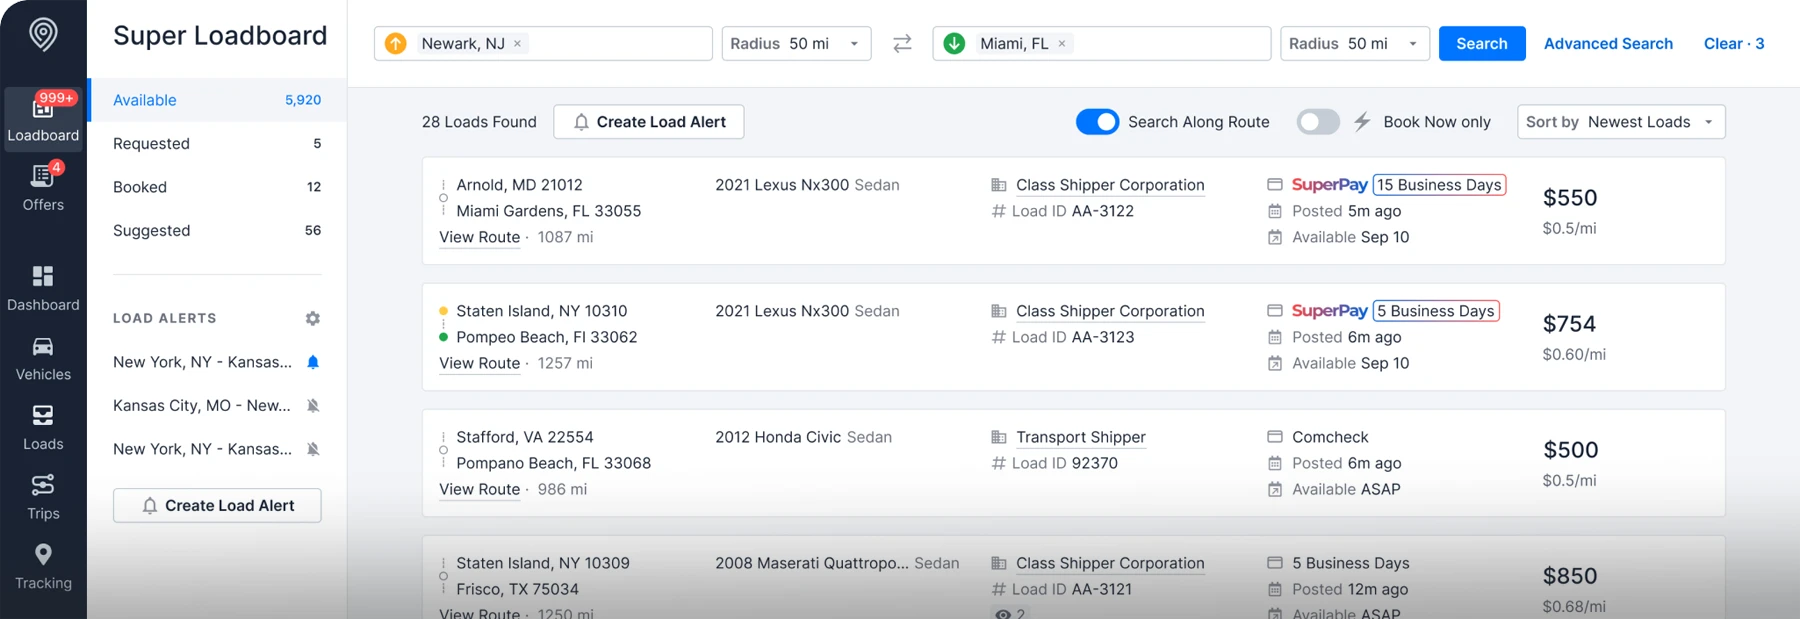1800x619 pixels.
Task: Open Offers with 4 notifications
Action: (x=43, y=187)
